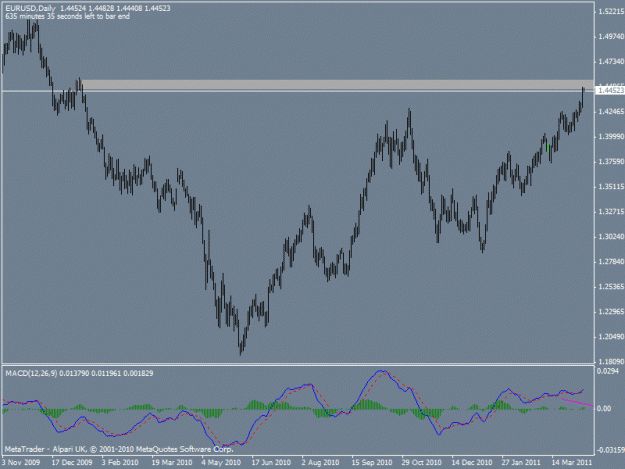This screenshot has height=469, width=625.
Task: Click the 15 Sep 2010 date label
Action: click(371, 462)
